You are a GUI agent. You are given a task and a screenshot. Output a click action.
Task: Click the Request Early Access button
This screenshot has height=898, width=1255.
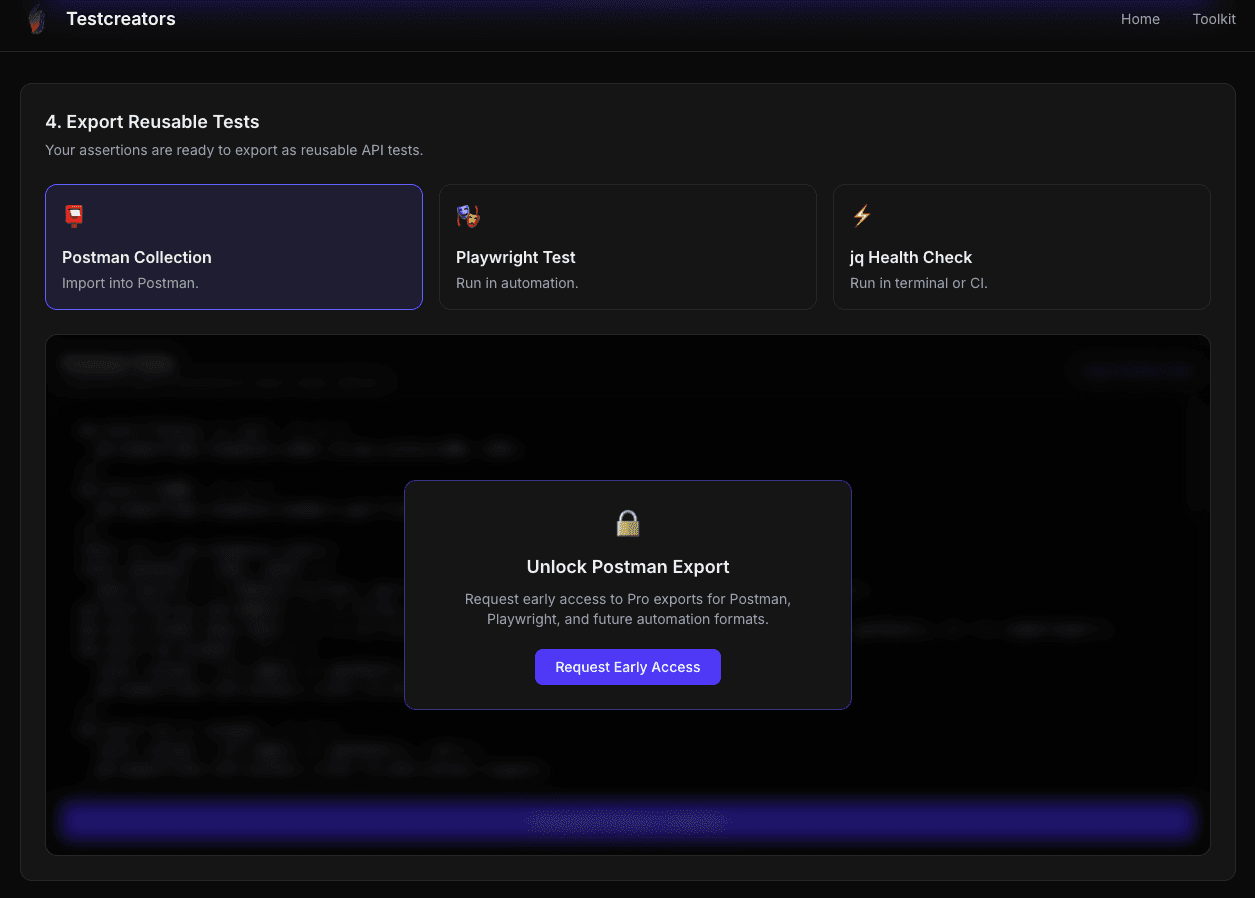coord(628,667)
